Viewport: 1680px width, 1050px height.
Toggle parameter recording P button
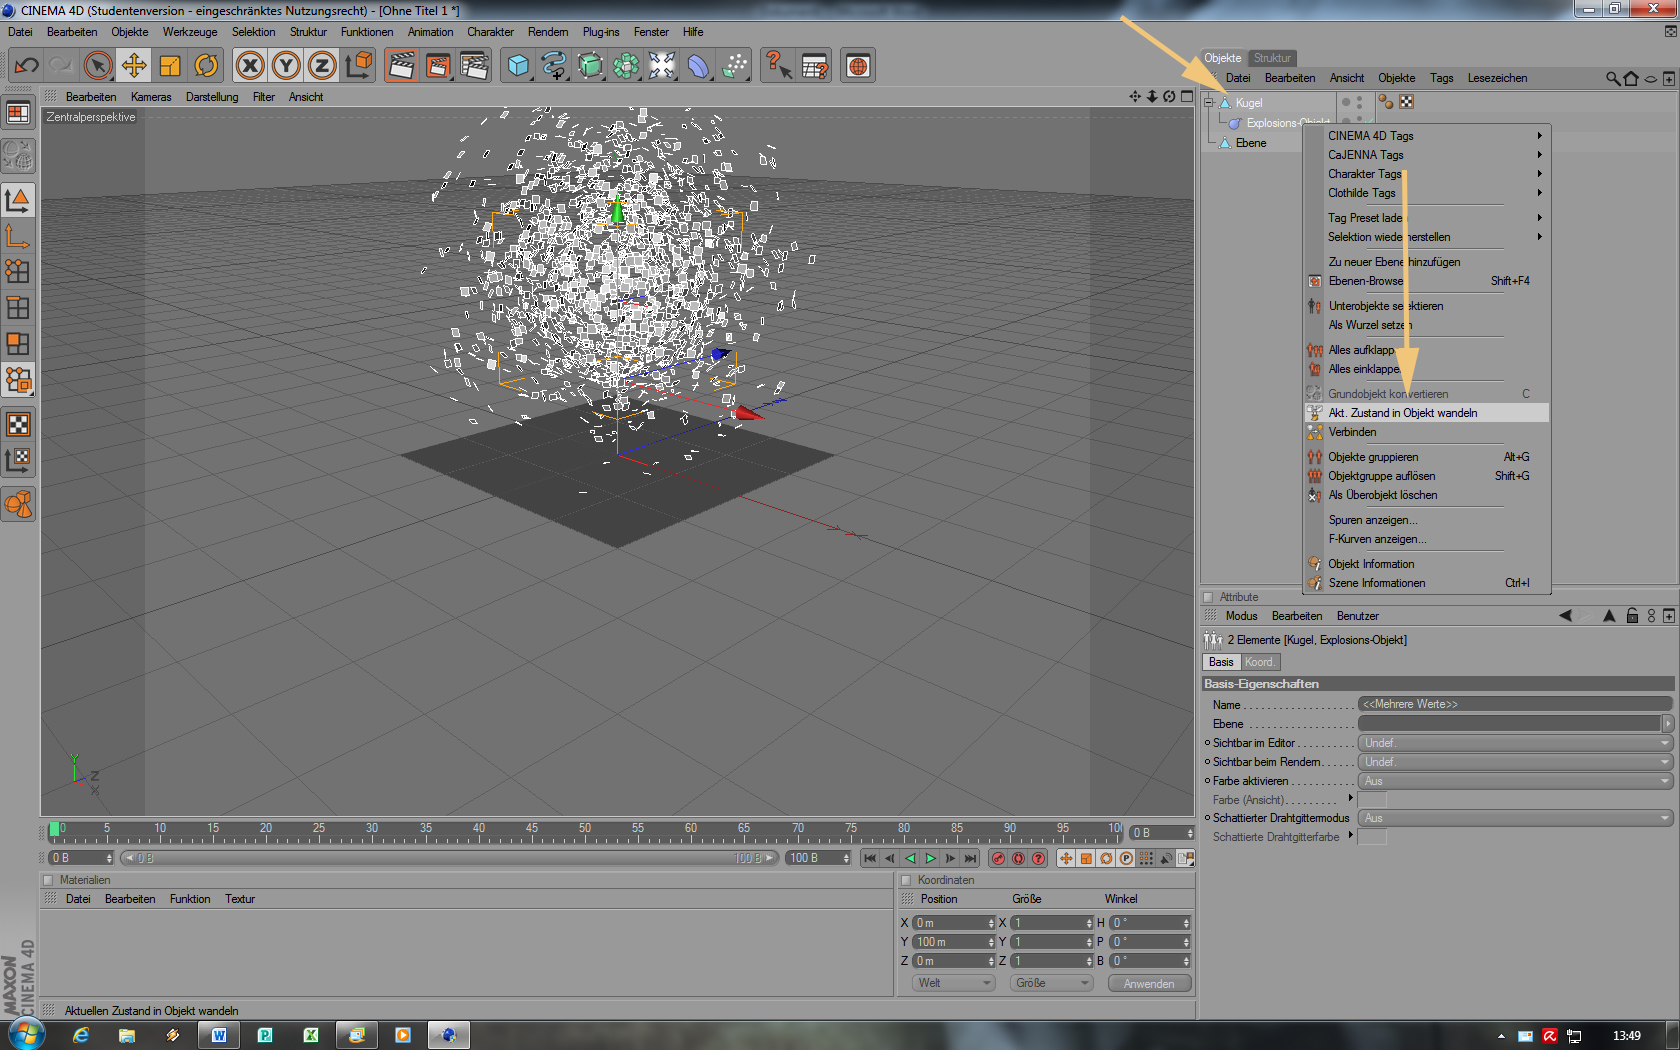click(1126, 858)
